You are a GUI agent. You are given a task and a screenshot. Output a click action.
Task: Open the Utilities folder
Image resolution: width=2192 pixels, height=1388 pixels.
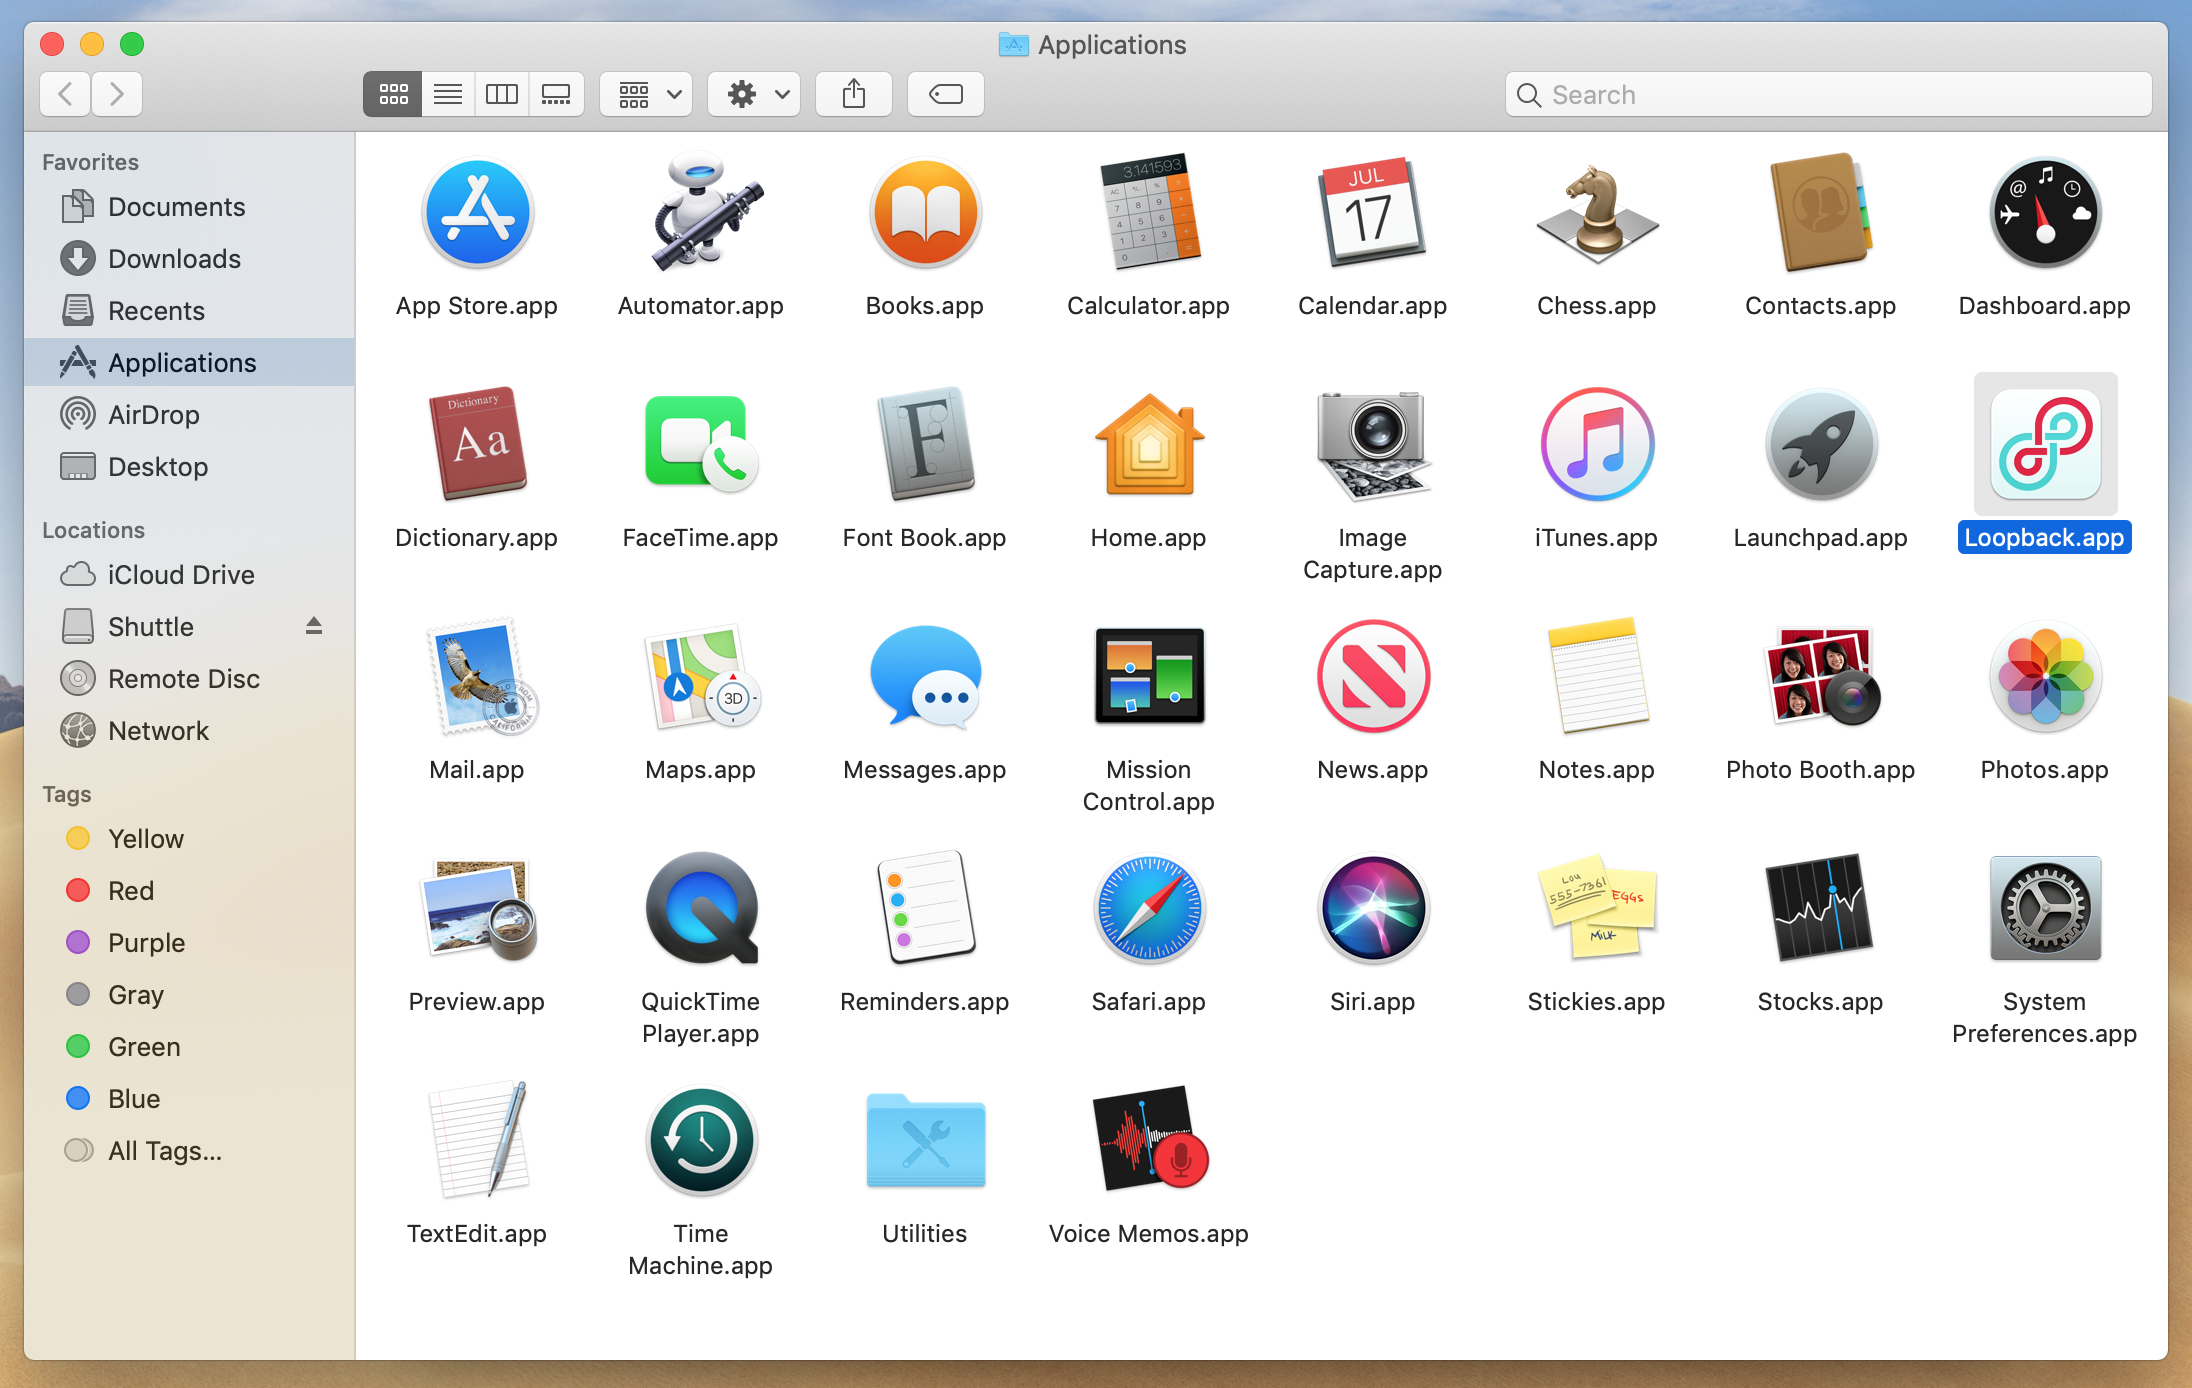click(x=925, y=1141)
